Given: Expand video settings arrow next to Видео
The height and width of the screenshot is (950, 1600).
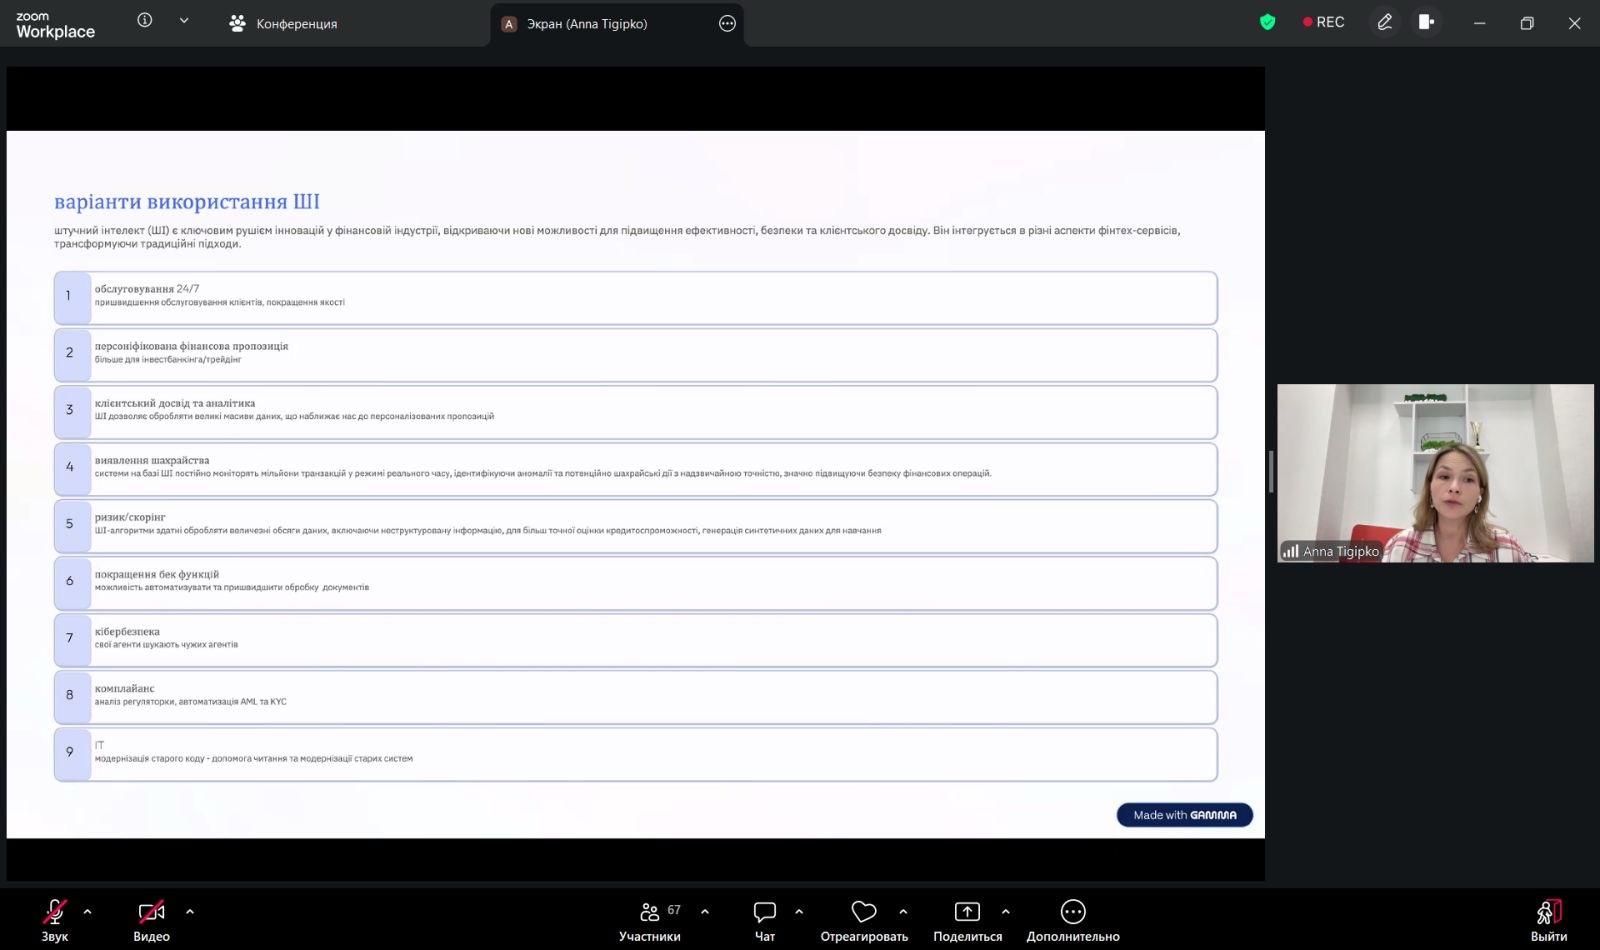Looking at the screenshot, I should [190, 911].
